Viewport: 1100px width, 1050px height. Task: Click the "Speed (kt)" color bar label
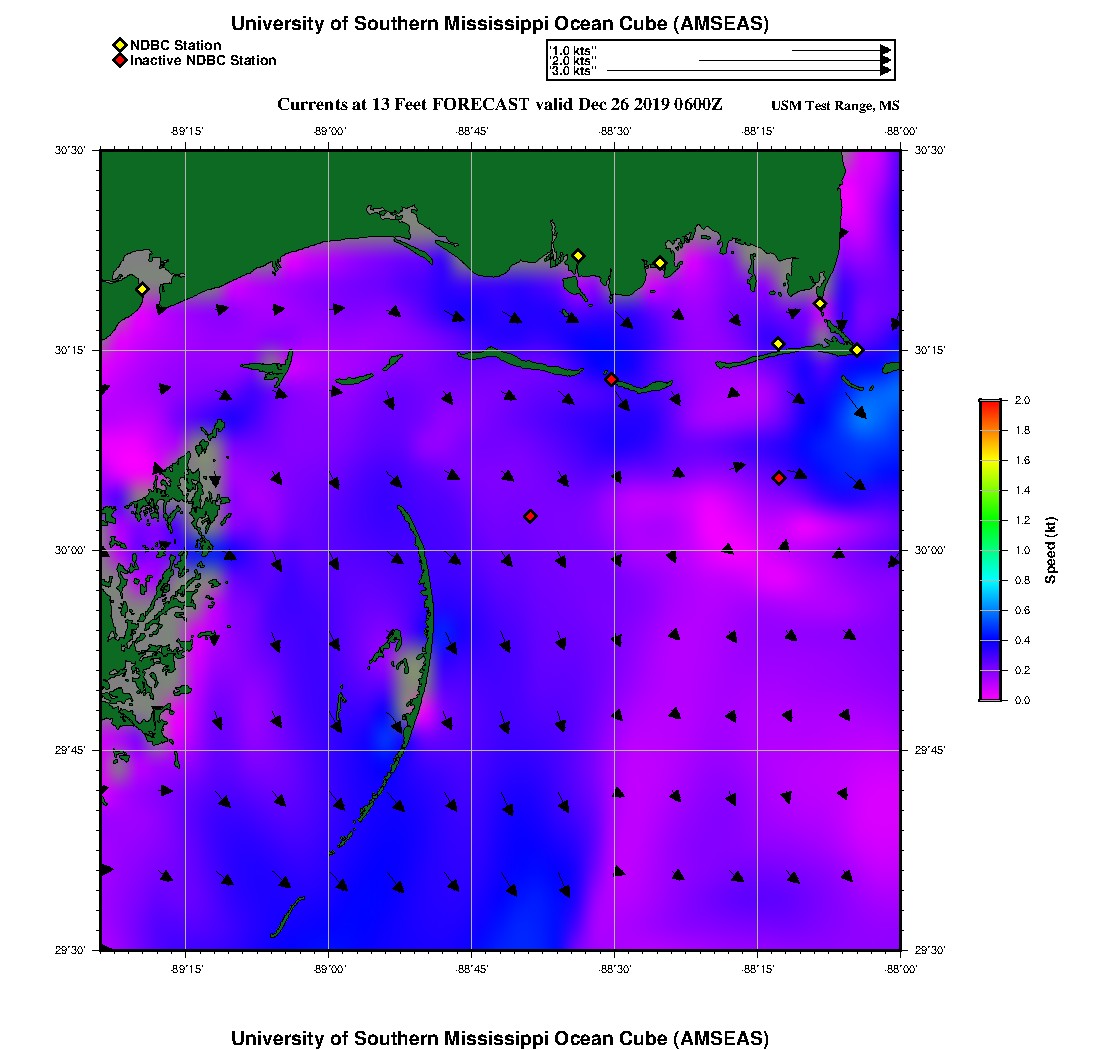point(1050,550)
